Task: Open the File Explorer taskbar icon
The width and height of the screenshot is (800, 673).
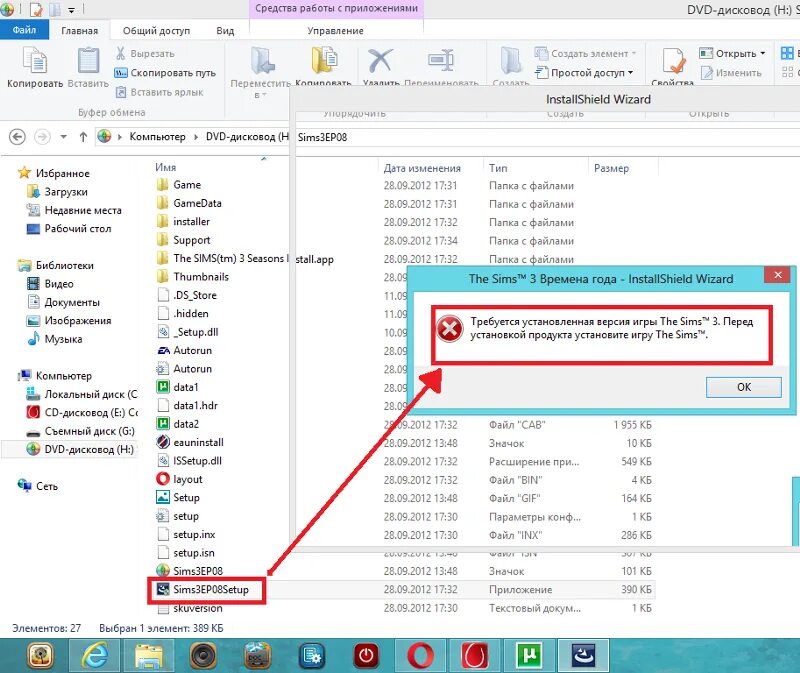Action: pyautogui.click(x=149, y=655)
